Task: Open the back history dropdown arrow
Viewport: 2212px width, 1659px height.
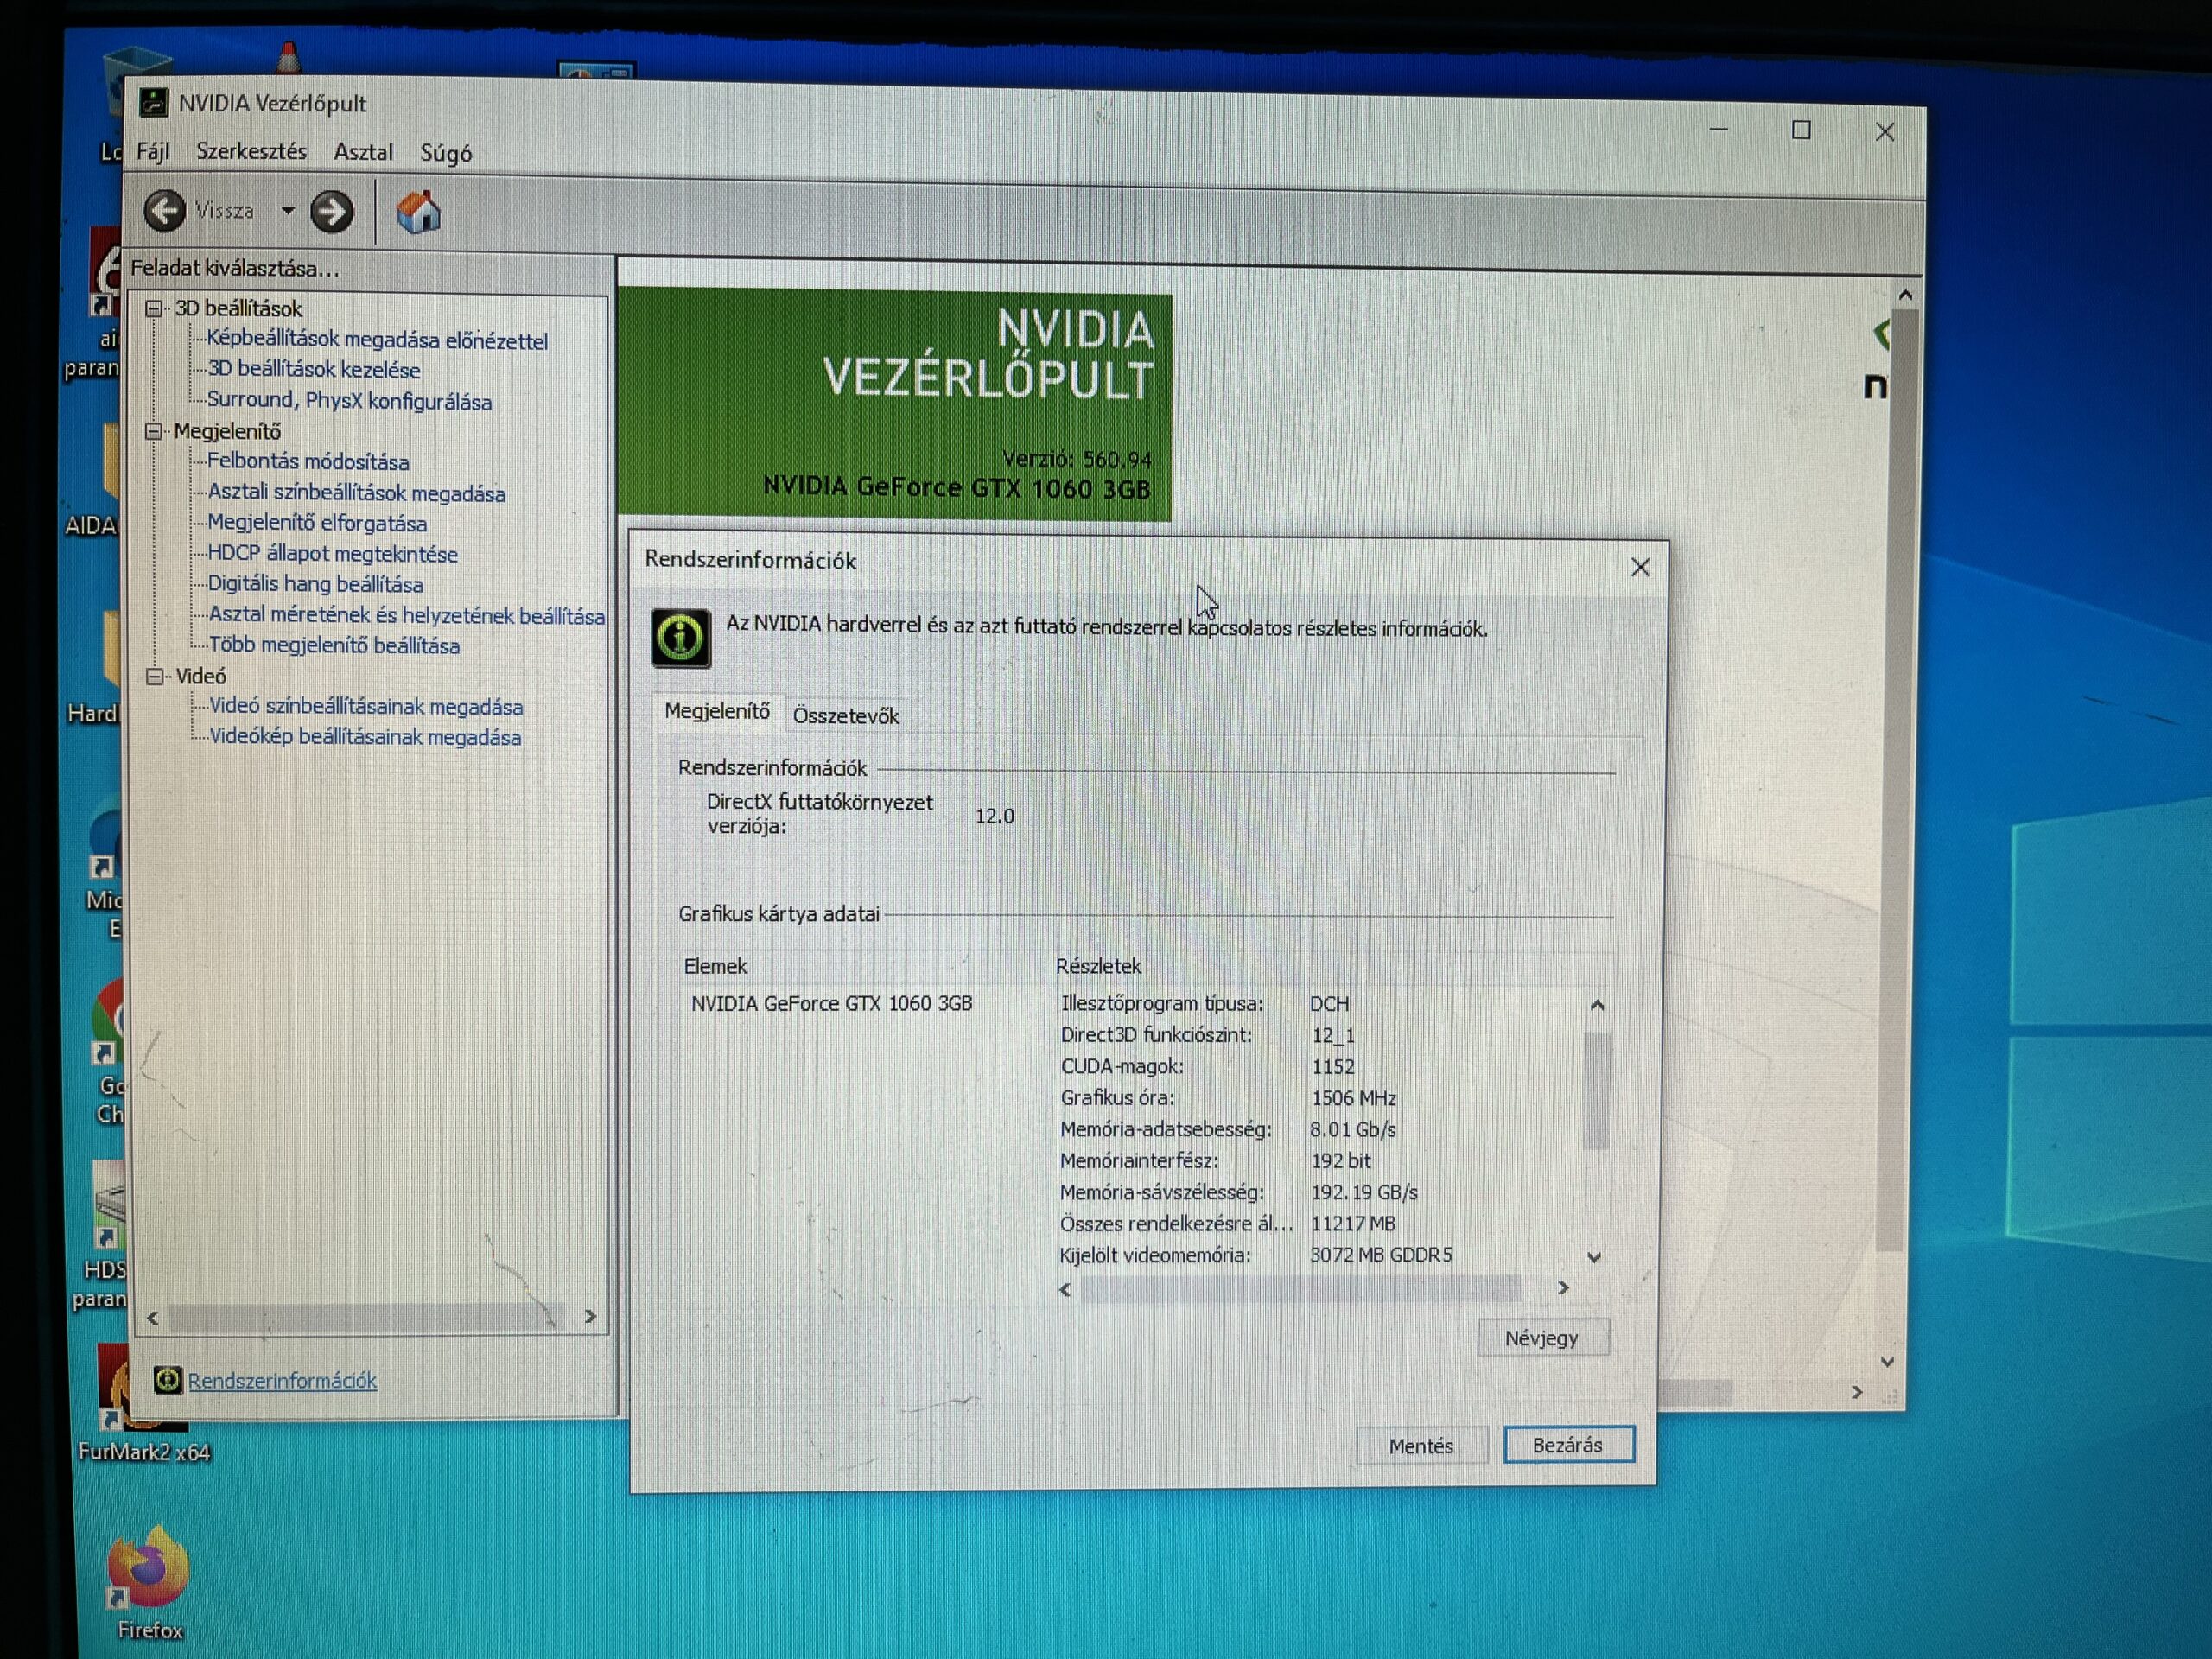Action: tap(288, 211)
